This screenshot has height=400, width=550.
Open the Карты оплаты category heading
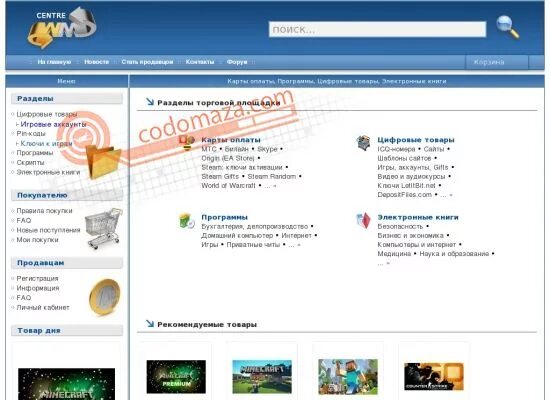(231, 140)
